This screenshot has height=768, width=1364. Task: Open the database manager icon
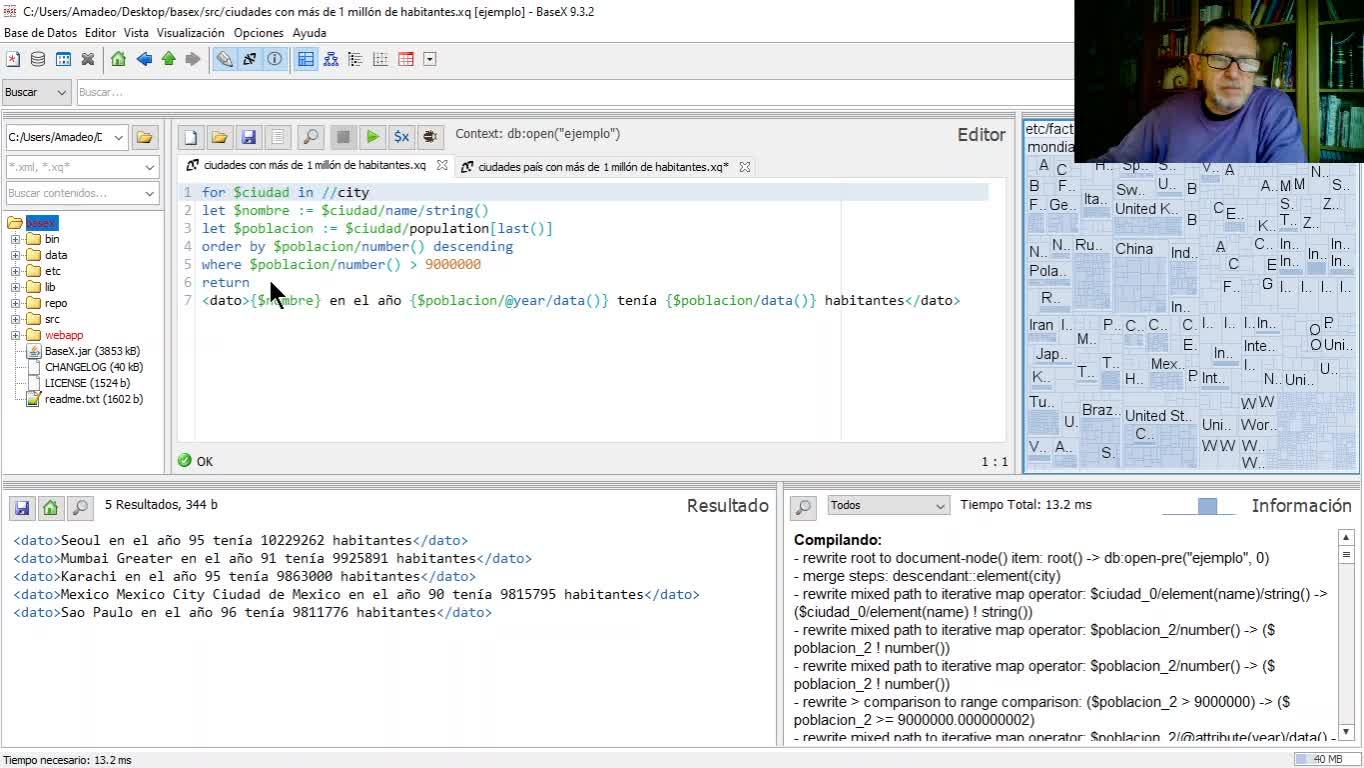tap(38, 59)
